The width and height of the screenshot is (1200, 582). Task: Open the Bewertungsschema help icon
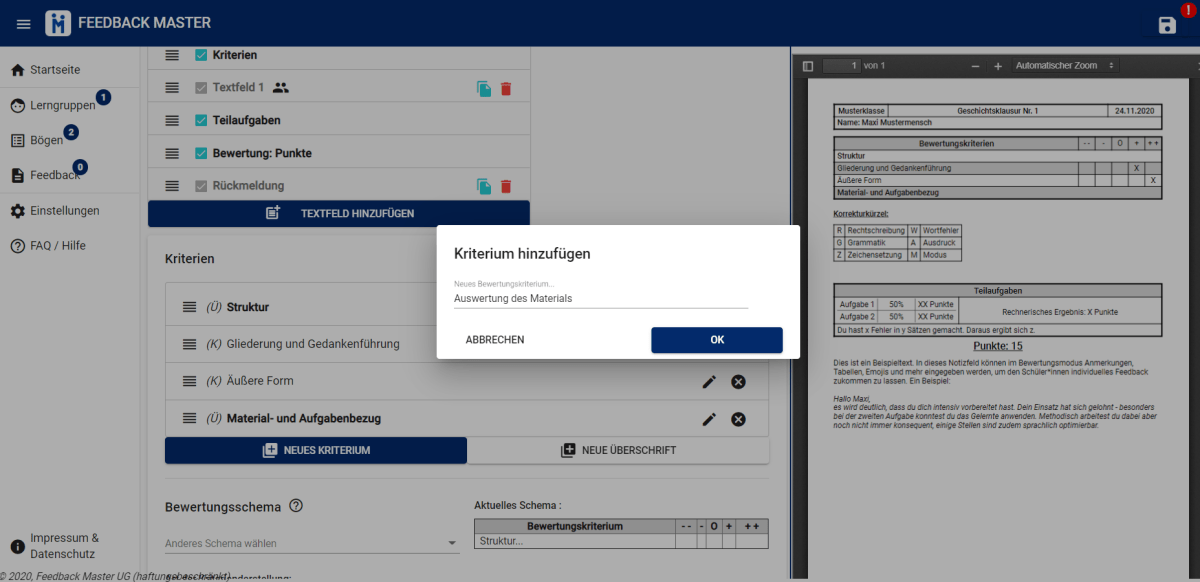296,506
